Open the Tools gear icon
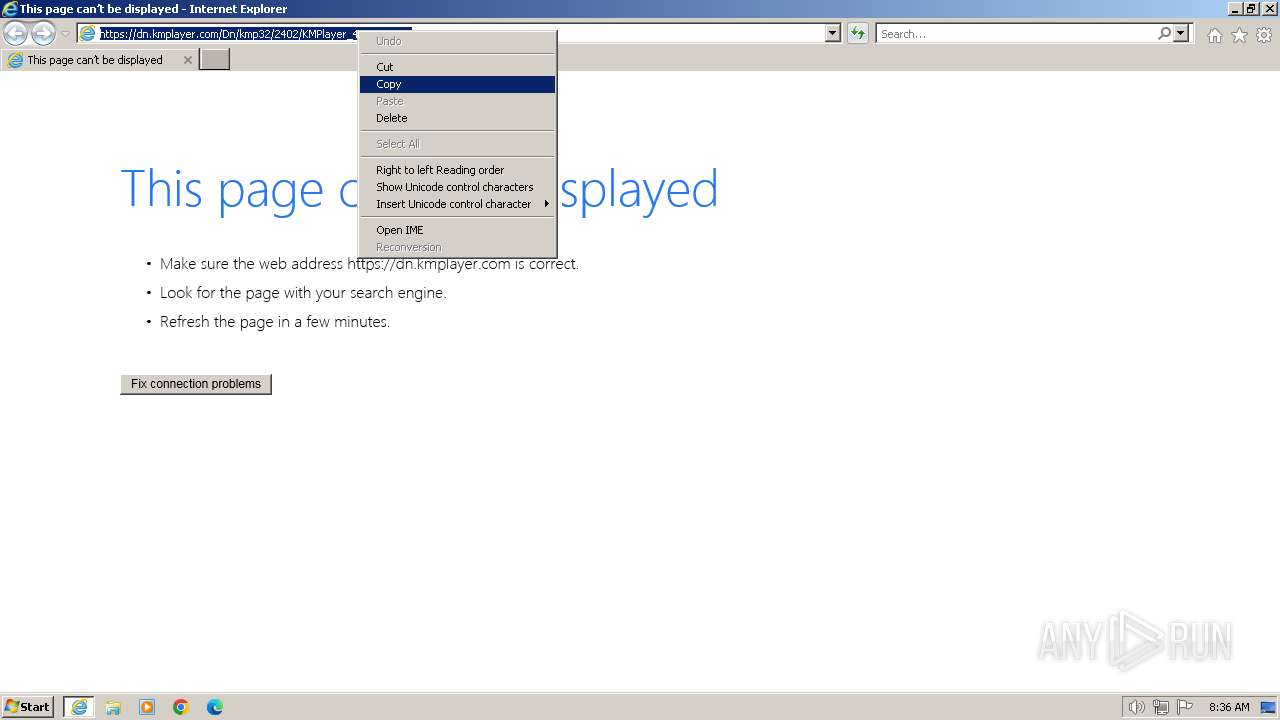 coord(1264,35)
